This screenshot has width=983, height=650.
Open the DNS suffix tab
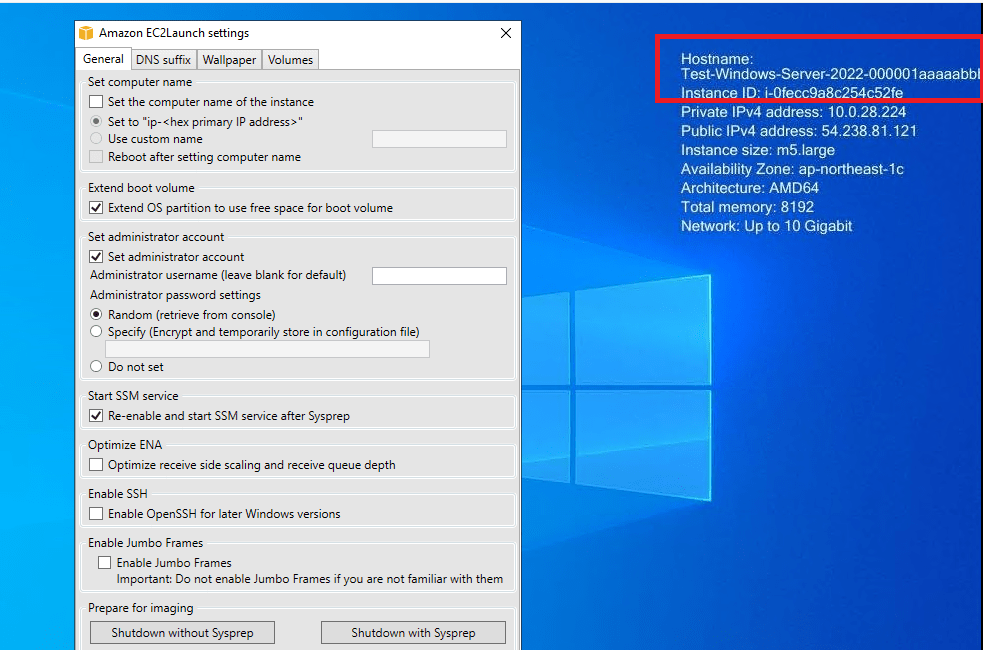[x=164, y=60]
